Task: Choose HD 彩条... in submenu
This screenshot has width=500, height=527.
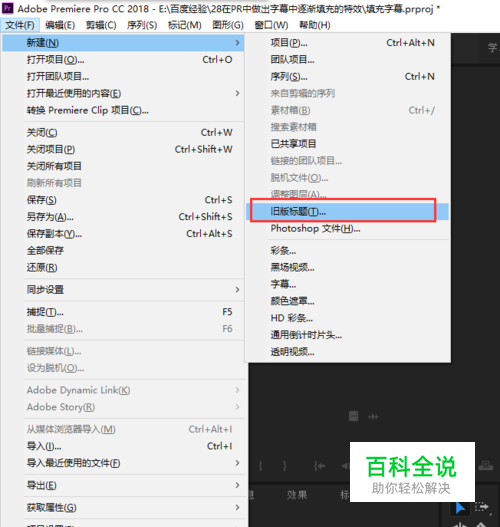Action: point(348,318)
